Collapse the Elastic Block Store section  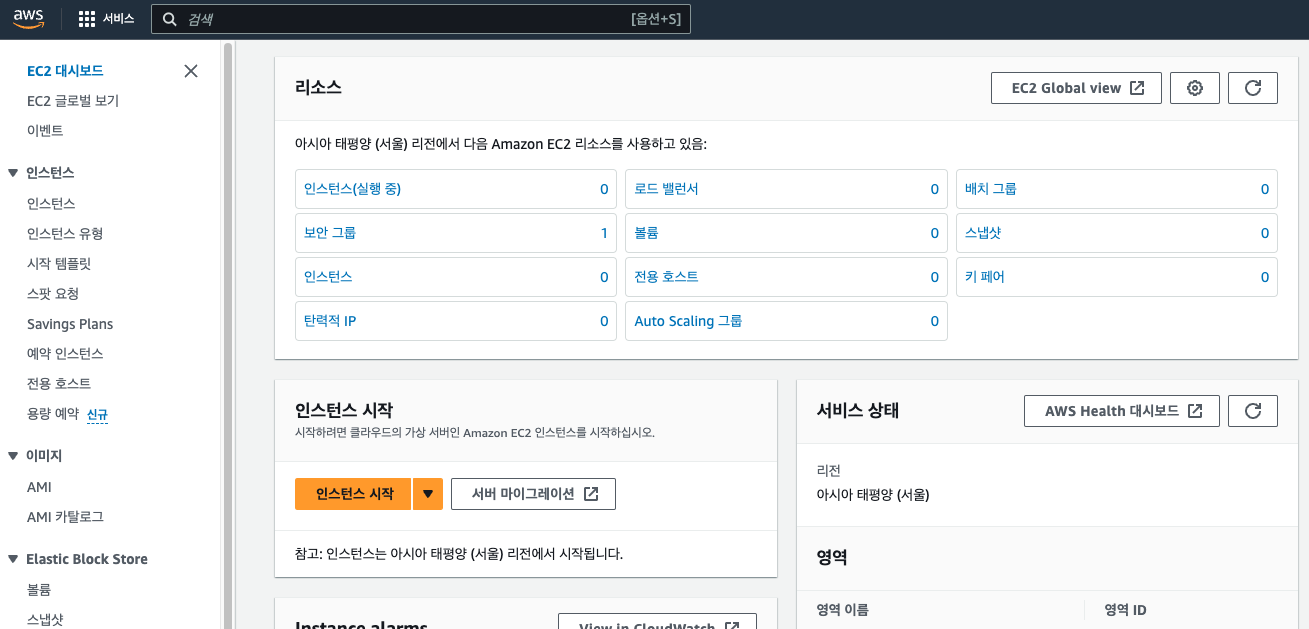click(13, 559)
